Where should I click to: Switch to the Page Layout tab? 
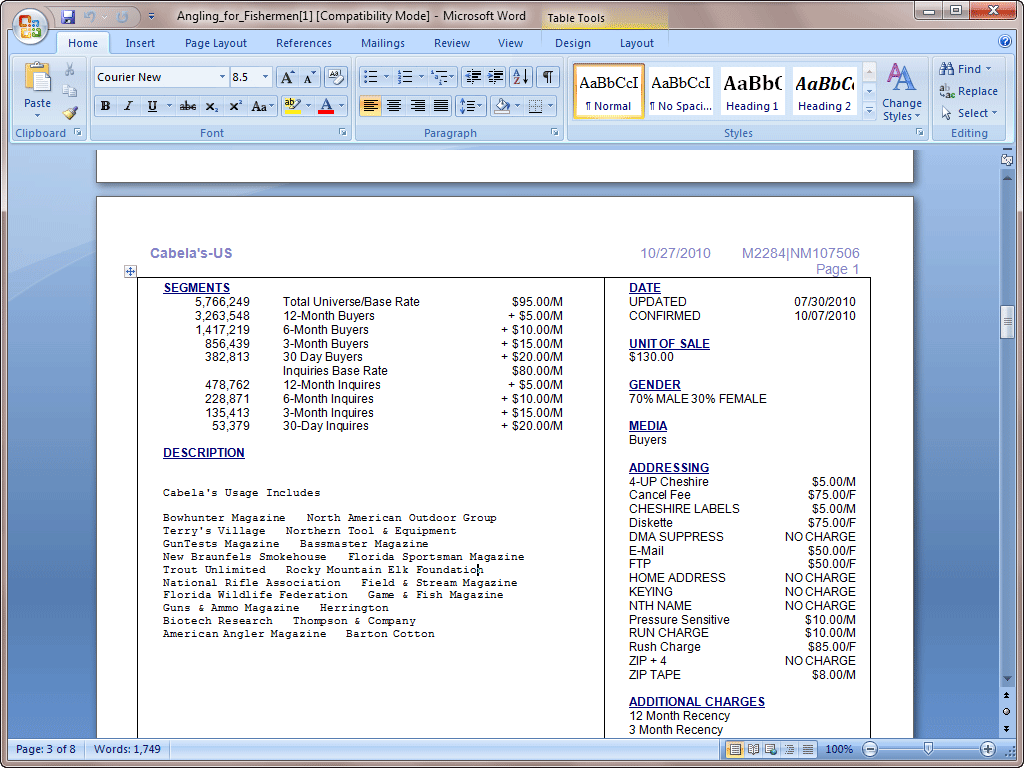click(x=215, y=43)
